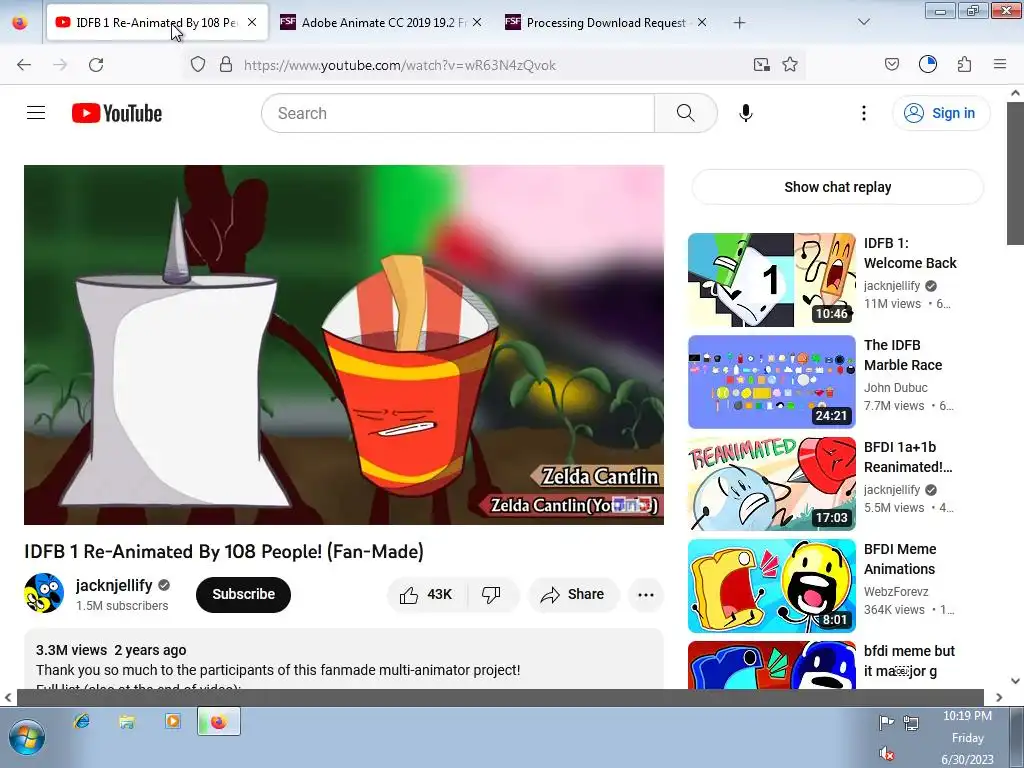Screen dimensions: 1024x768
Task: Open the Firefox application menu
Action: click(1000, 64)
